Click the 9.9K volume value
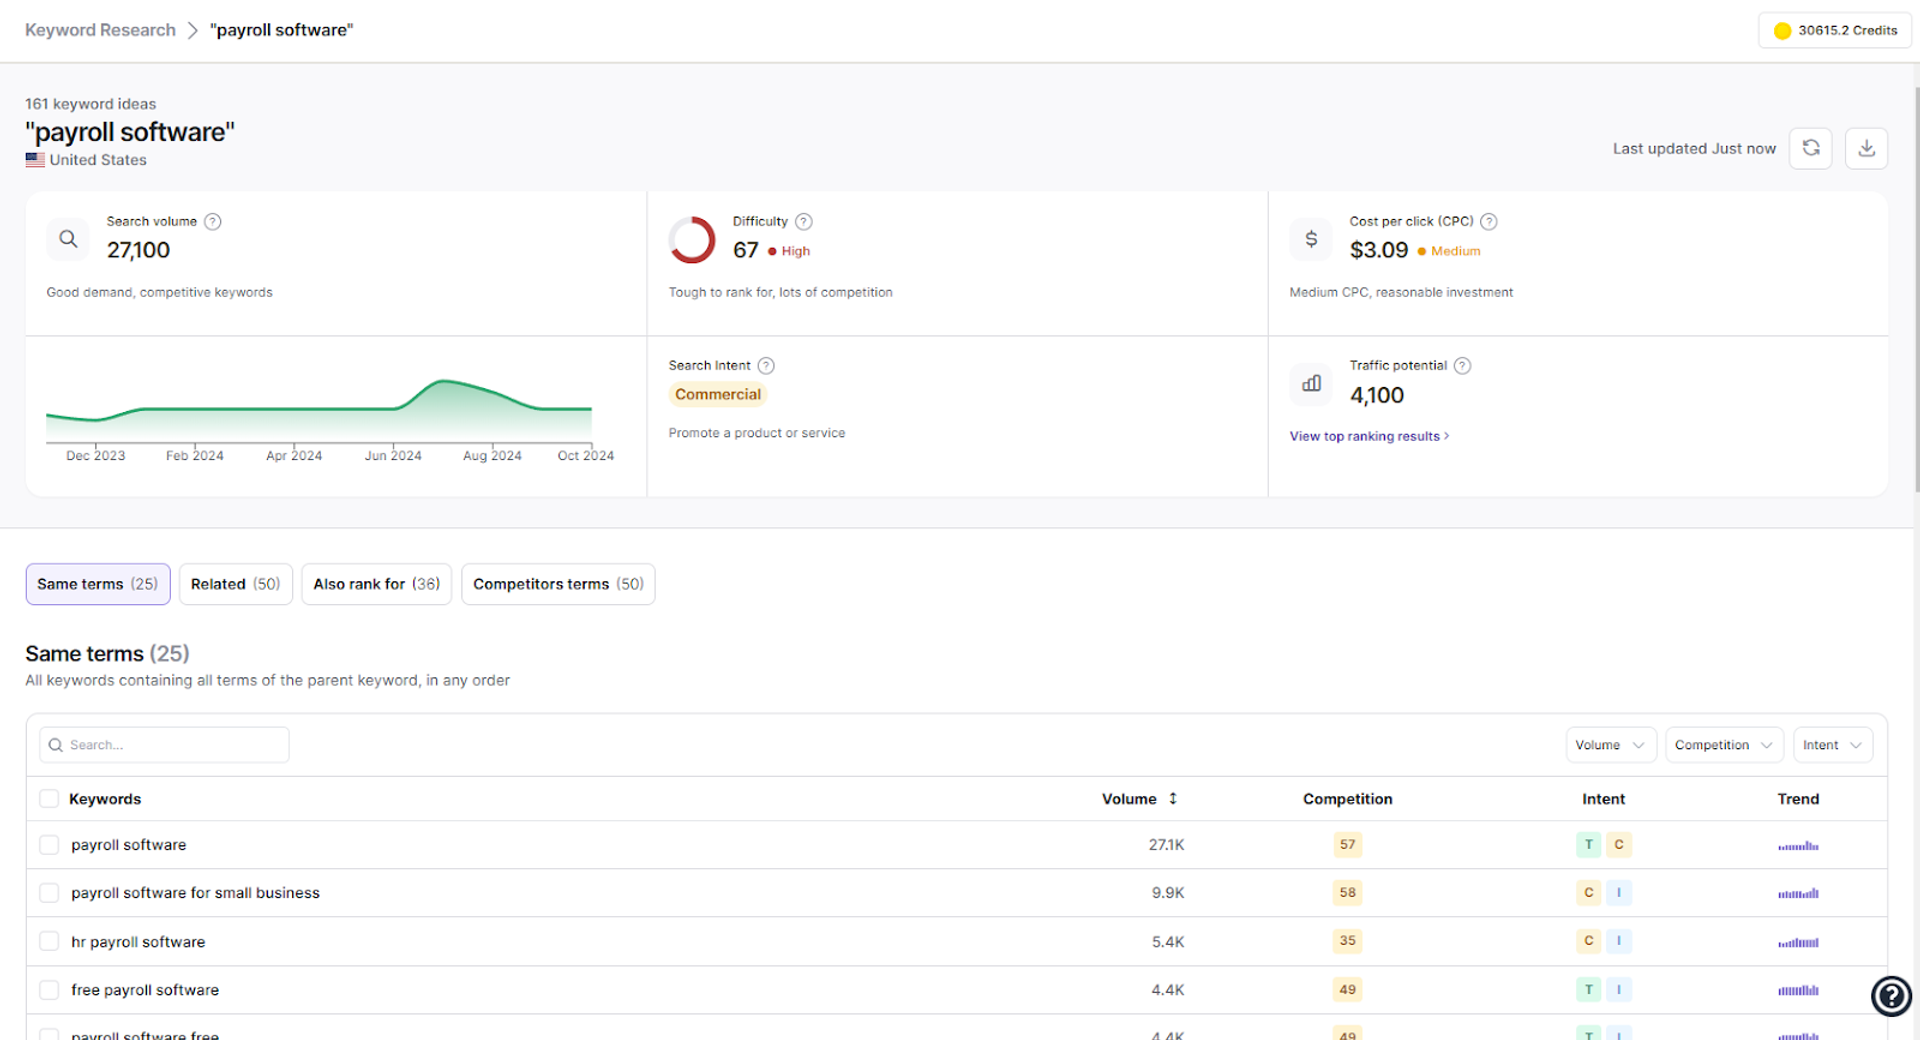The image size is (1920, 1040). (x=1167, y=893)
